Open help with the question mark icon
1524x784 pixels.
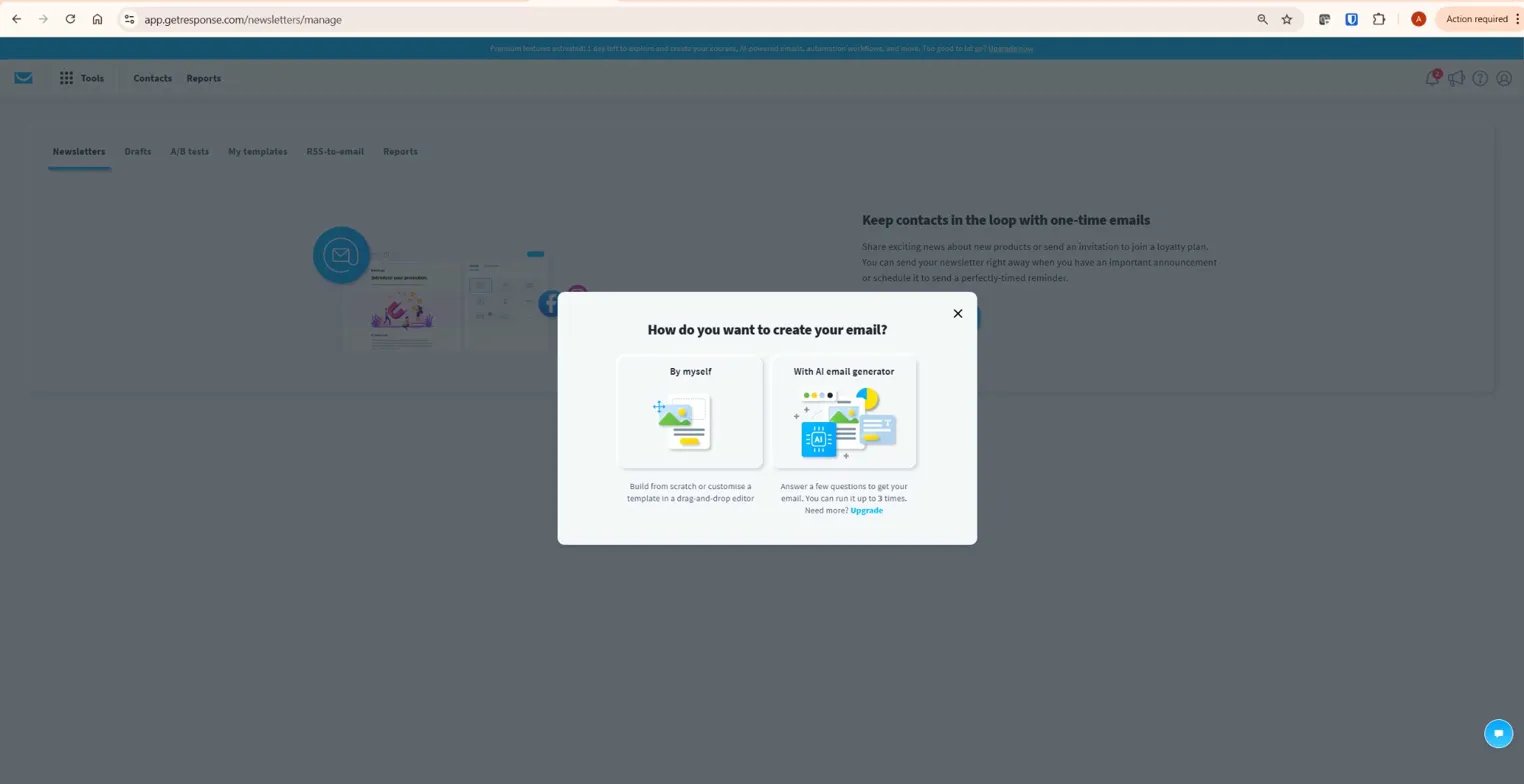pyautogui.click(x=1480, y=78)
